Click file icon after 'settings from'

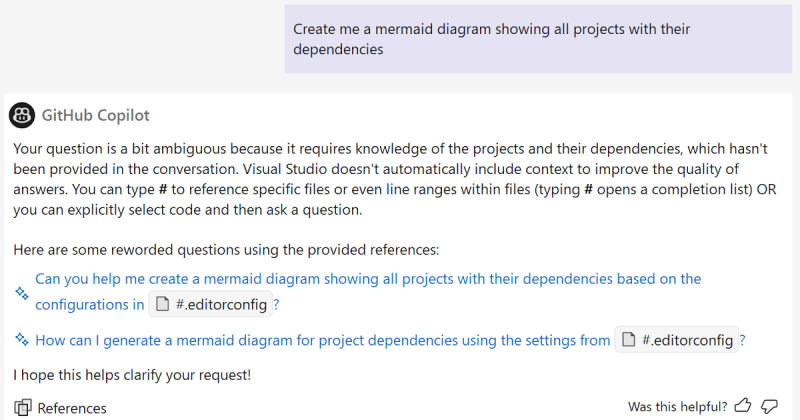tap(628, 340)
